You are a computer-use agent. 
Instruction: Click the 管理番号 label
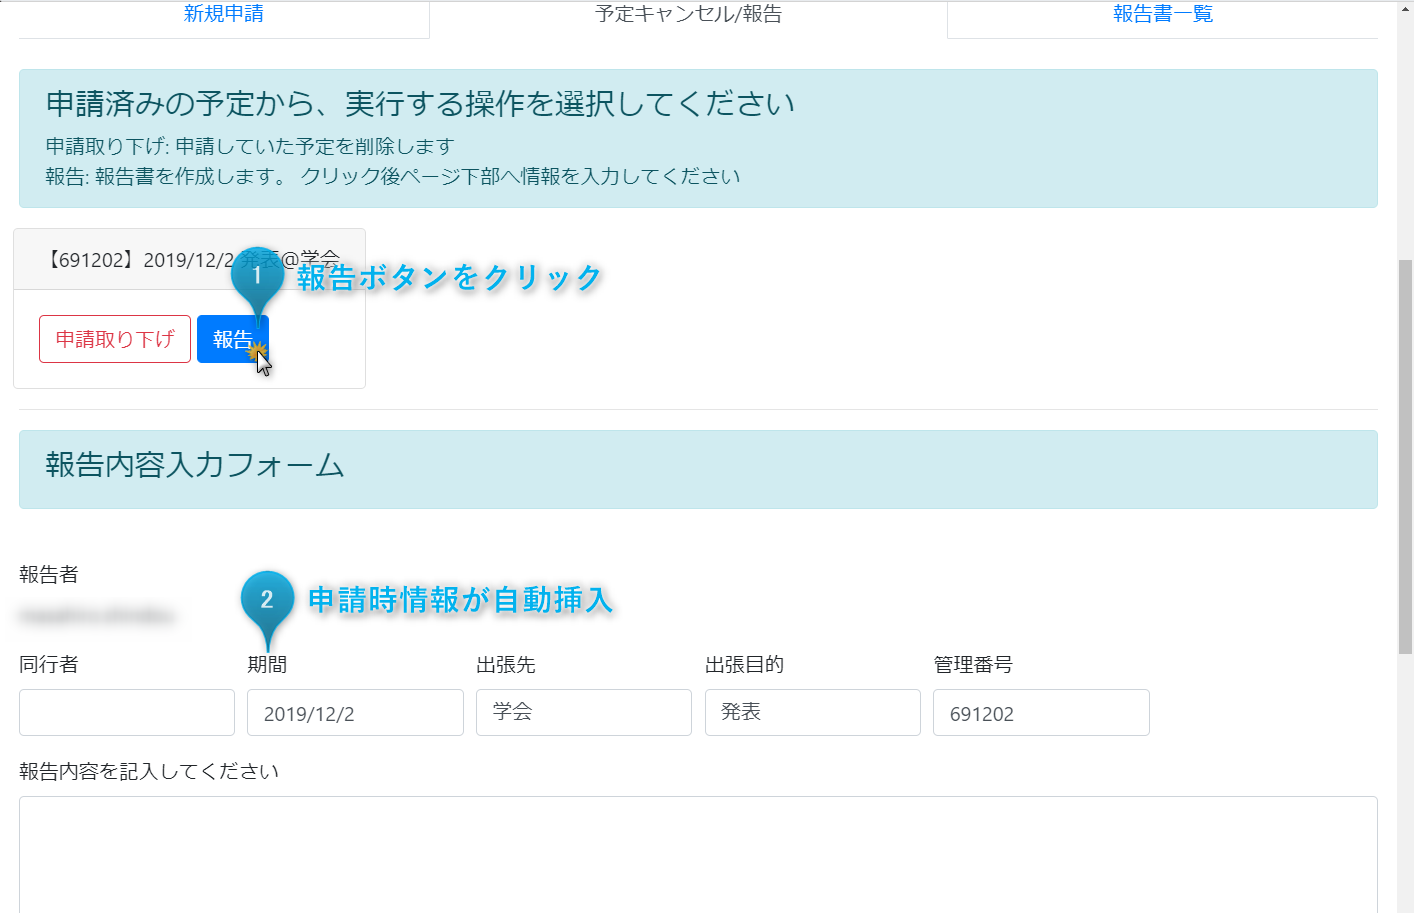point(973,664)
